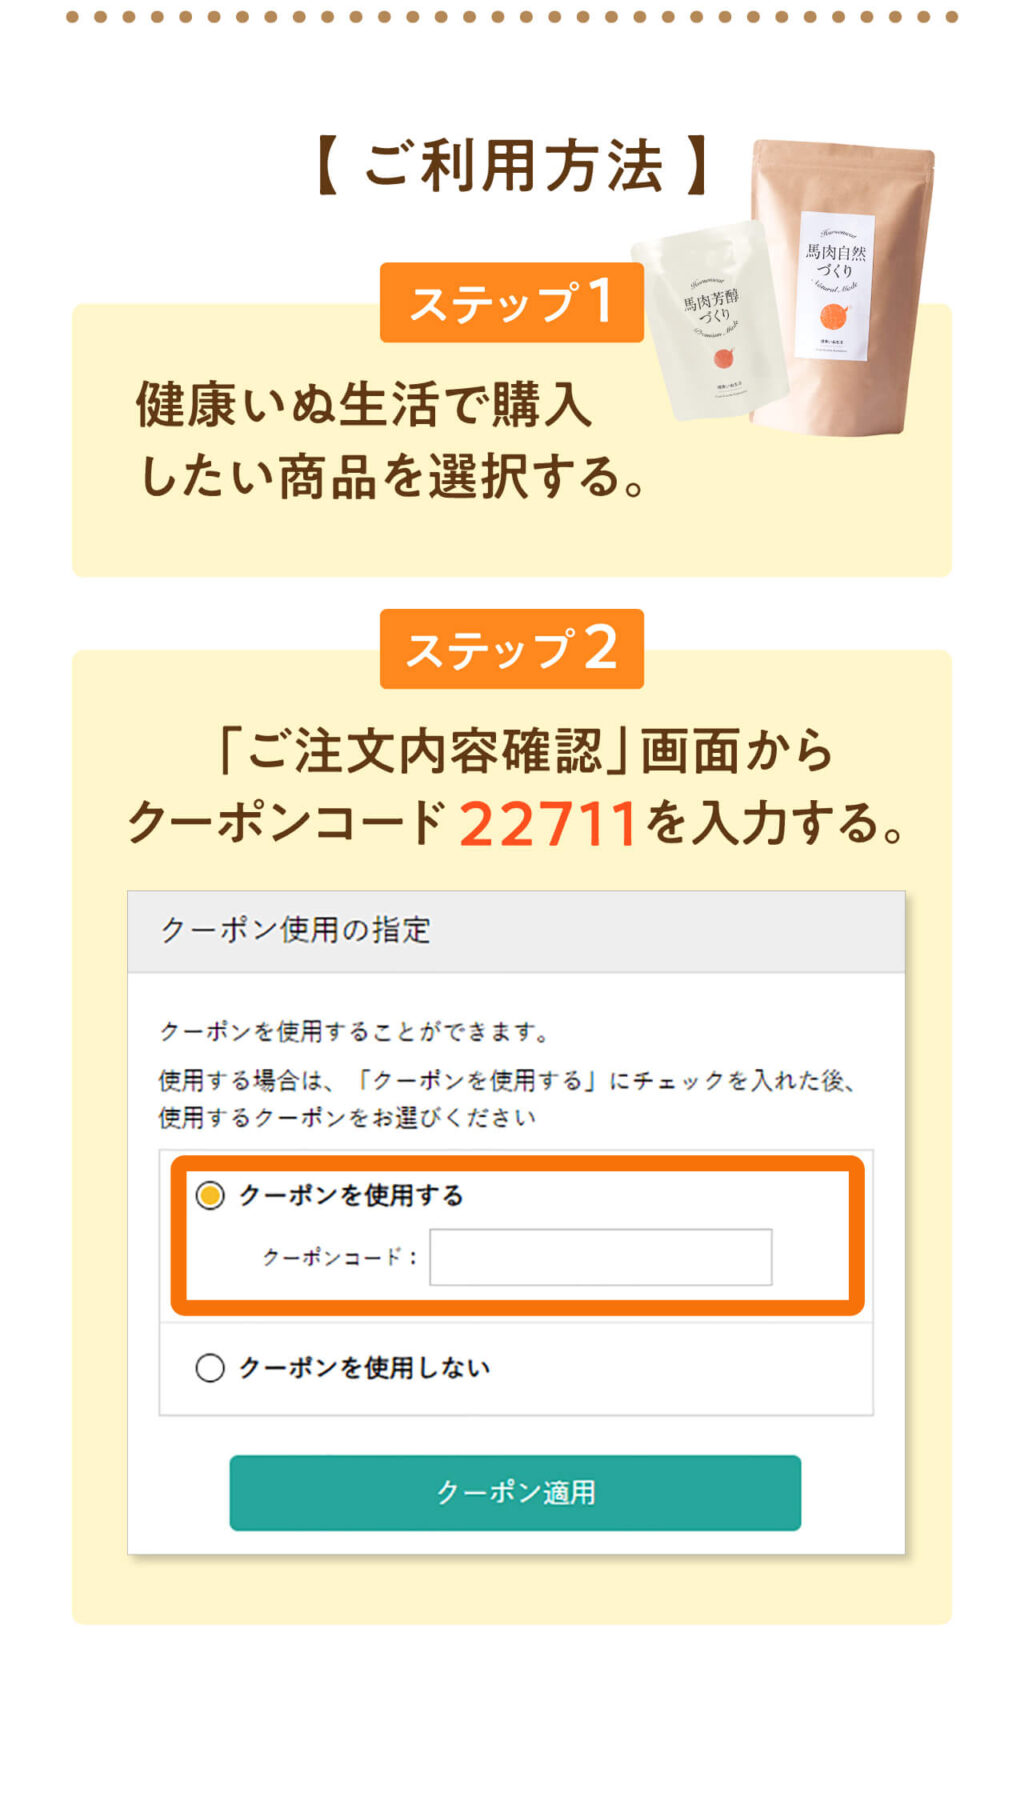
Task: Select the クーポンを使用しない radio button
Action: point(210,1367)
